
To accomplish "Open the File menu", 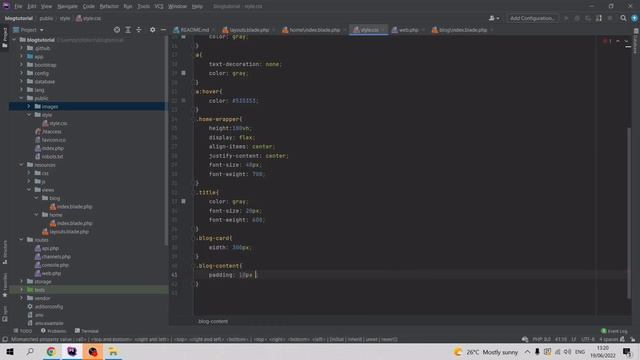I will (18, 7).
